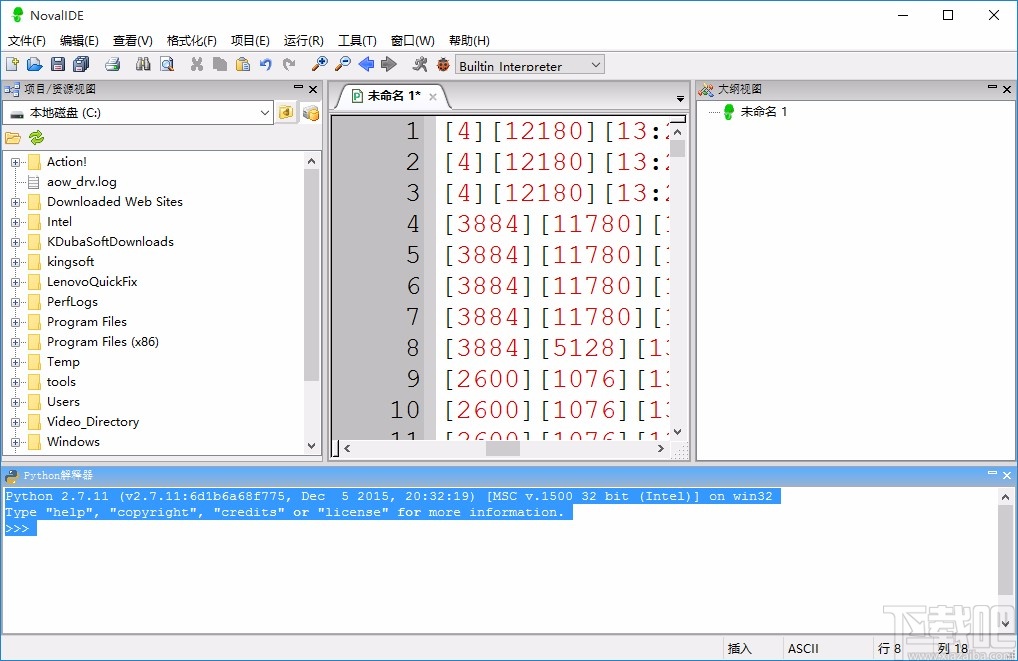Open the 工具(T) menu
1018x661 pixels.
[x=357, y=41]
